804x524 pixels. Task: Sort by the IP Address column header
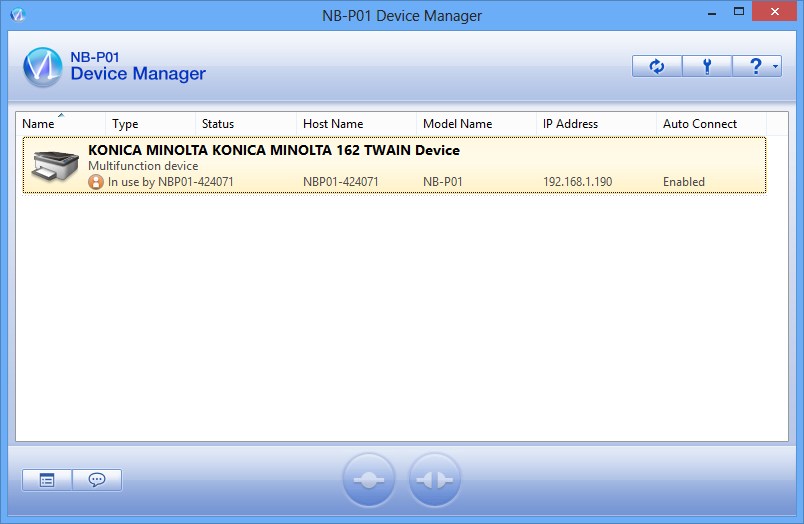tap(596, 124)
